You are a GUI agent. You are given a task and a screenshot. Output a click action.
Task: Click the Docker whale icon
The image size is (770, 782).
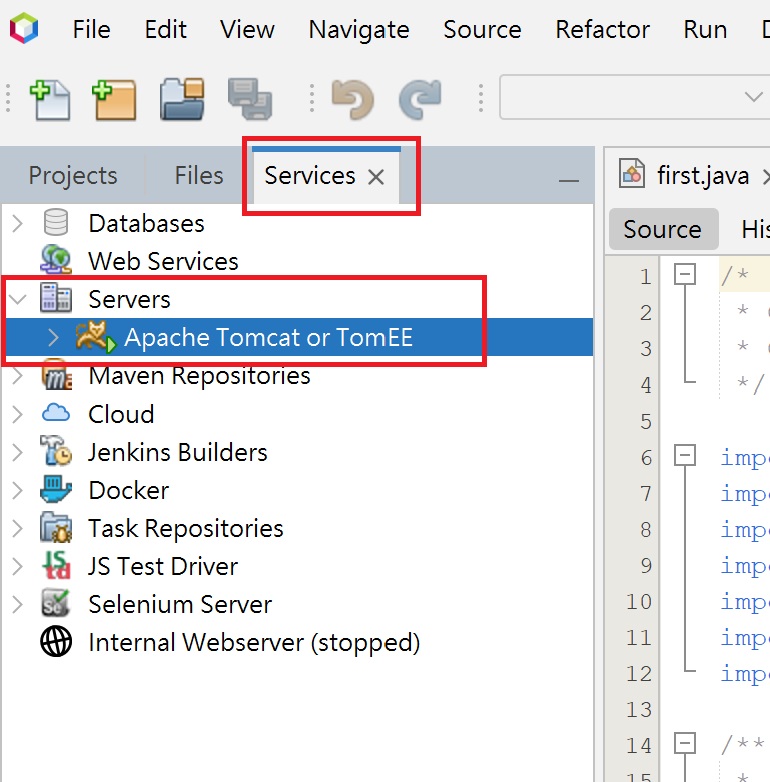click(x=56, y=489)
